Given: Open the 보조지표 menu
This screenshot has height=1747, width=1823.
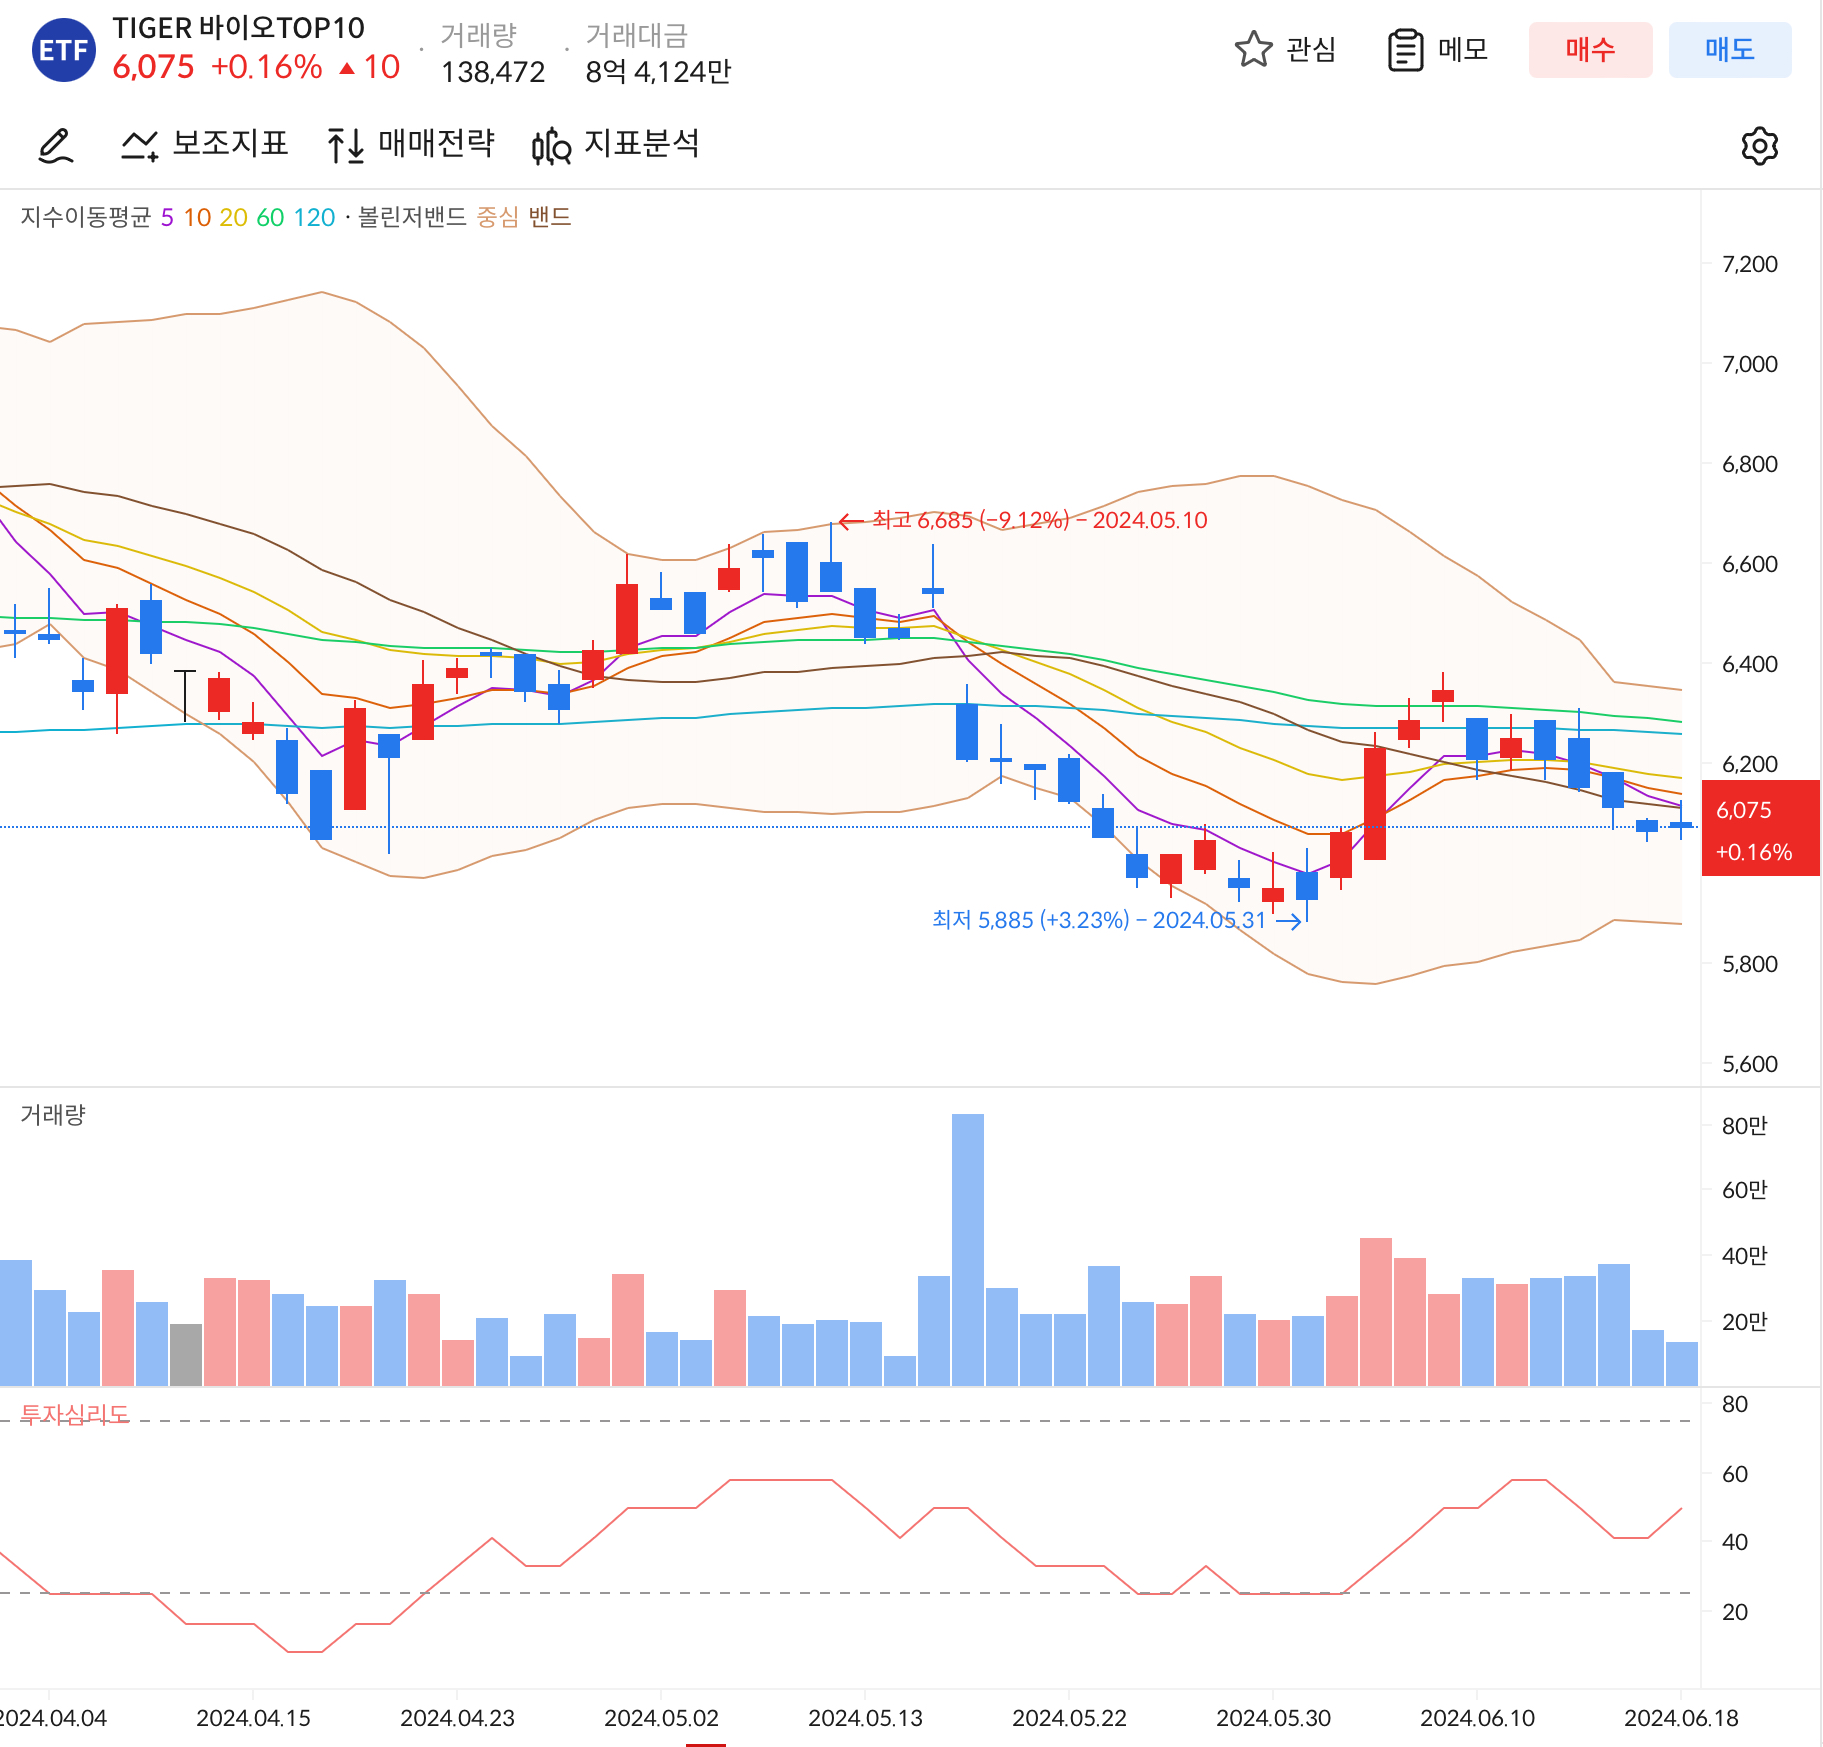Looking at the screenshot, I should (230, 144).
